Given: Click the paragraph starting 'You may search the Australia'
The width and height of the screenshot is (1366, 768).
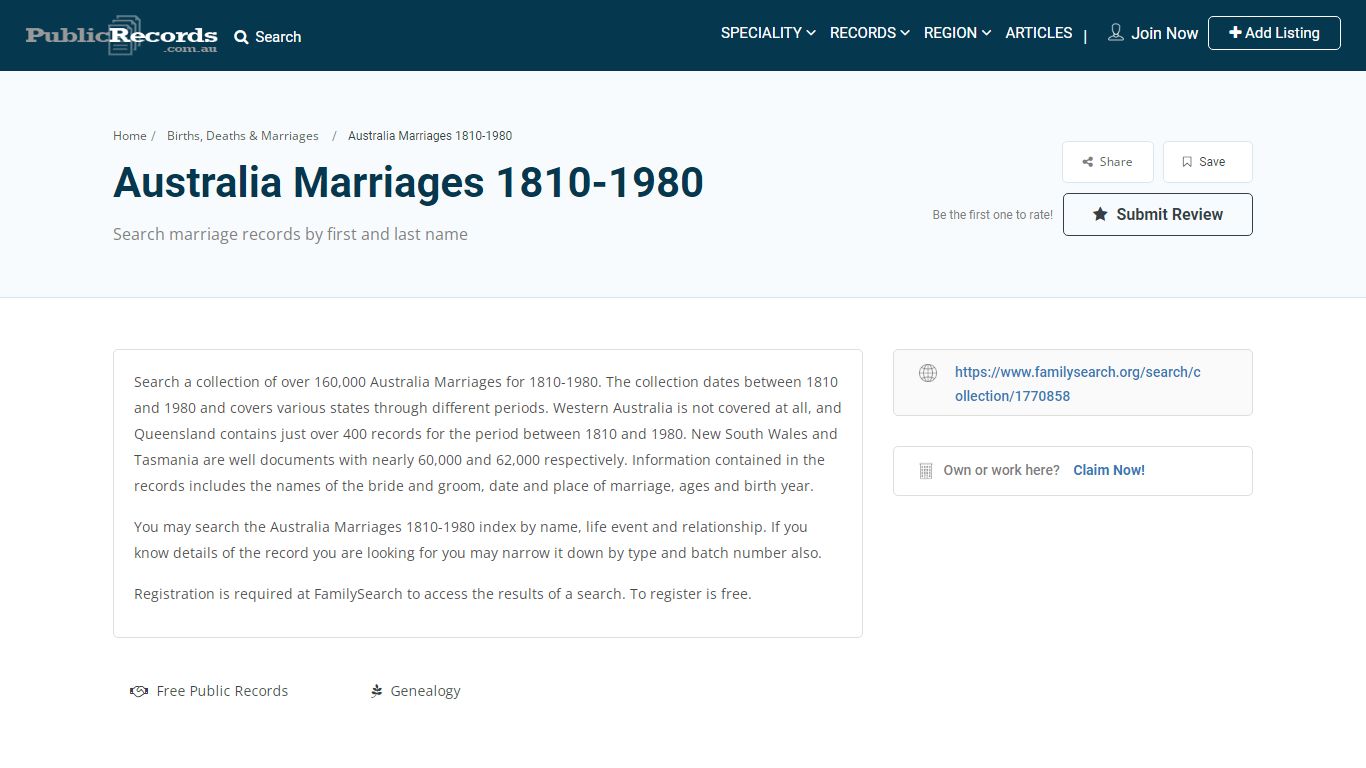Looking at the screenshot, I should (478, 540).
